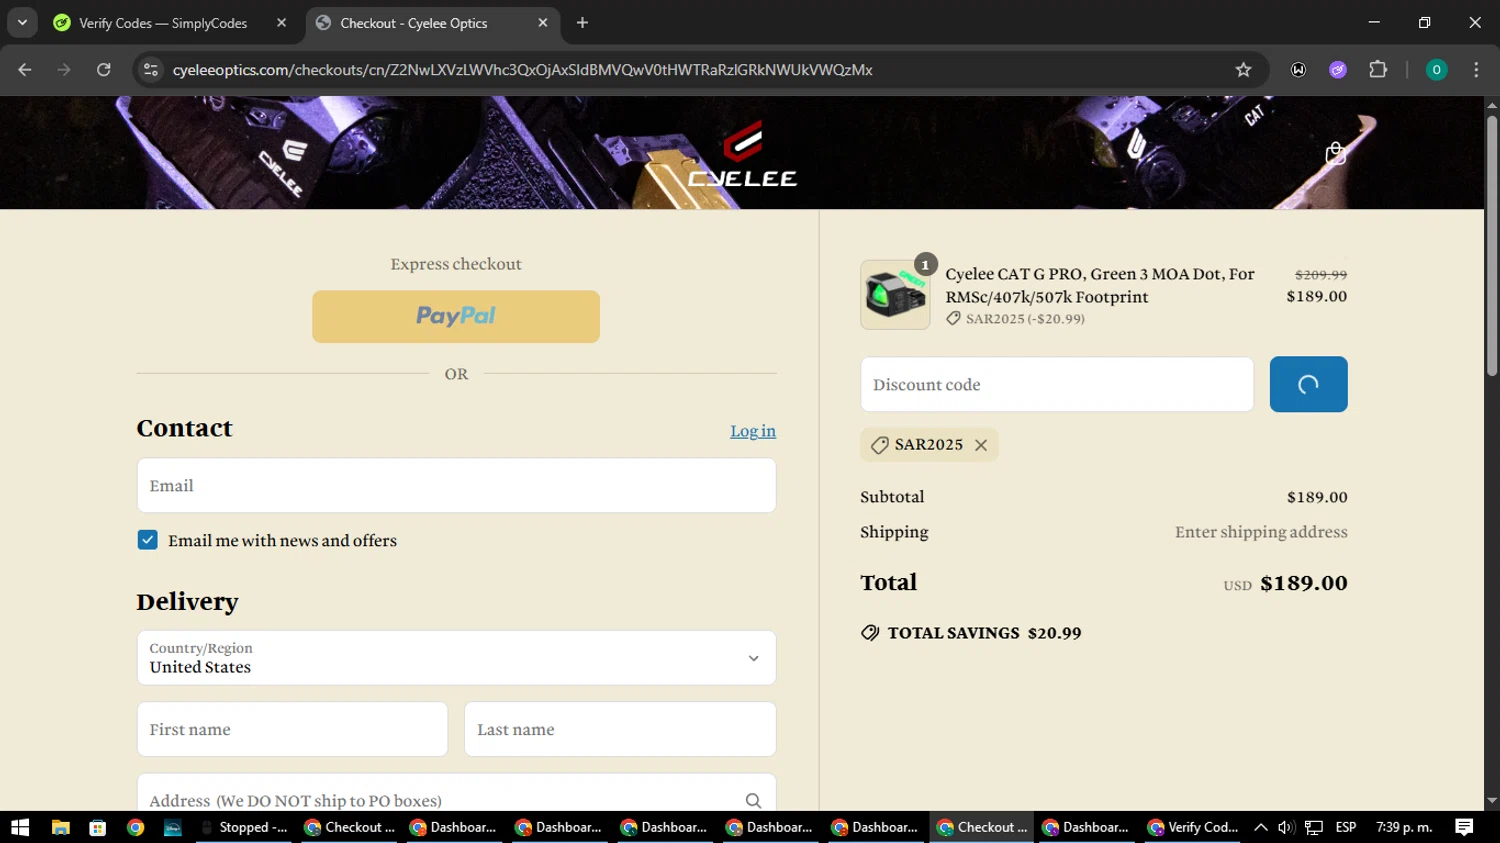Go back to the previous page
Screen dimensions: 1500x843
[25, 69]
